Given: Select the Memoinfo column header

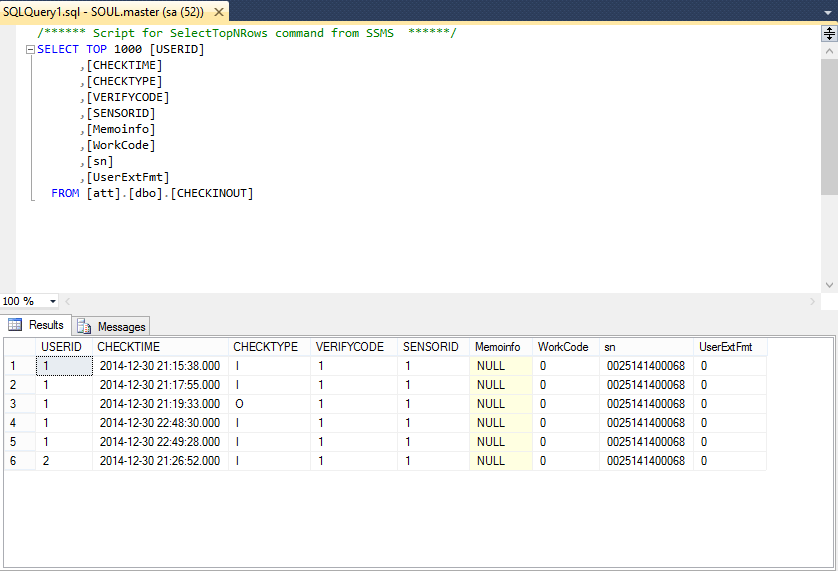Looking at the screenshot, I should click(x=501, y=347).
